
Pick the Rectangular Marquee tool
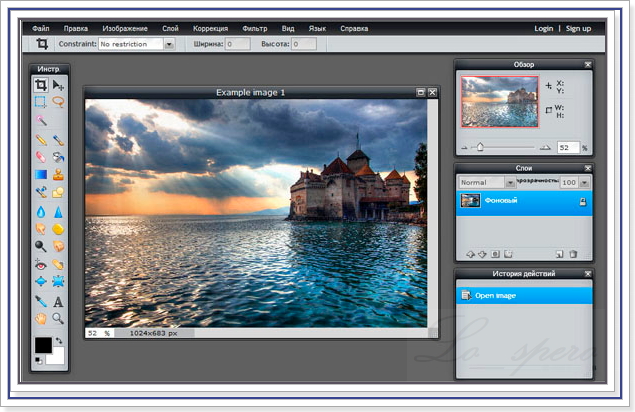click(x=41, y=102)
